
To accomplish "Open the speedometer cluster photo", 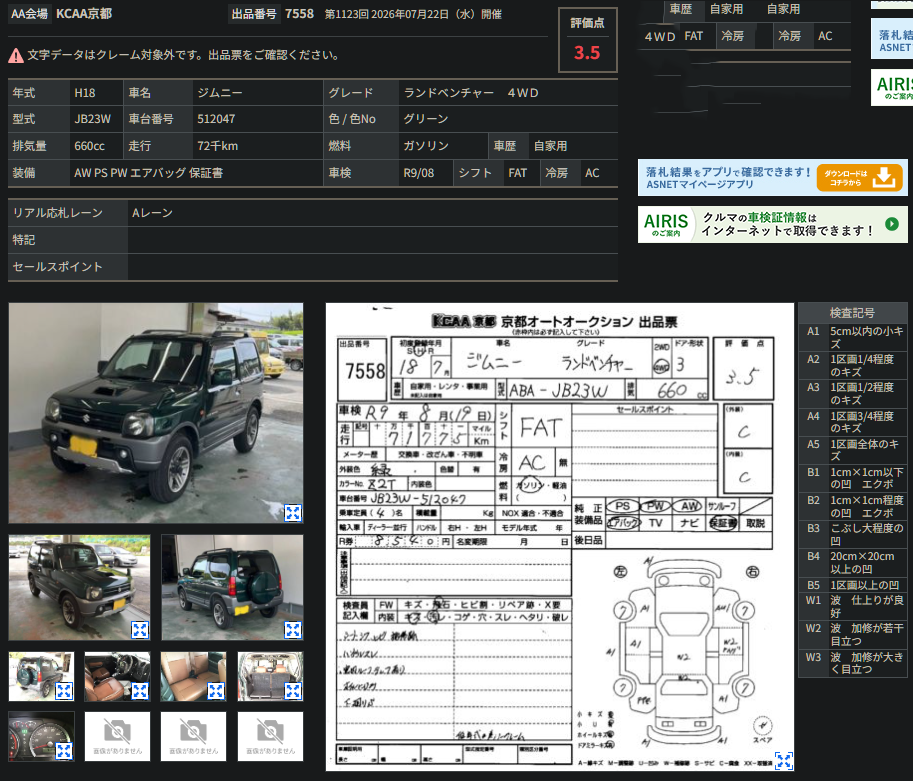I will click(x=41, y=736).
